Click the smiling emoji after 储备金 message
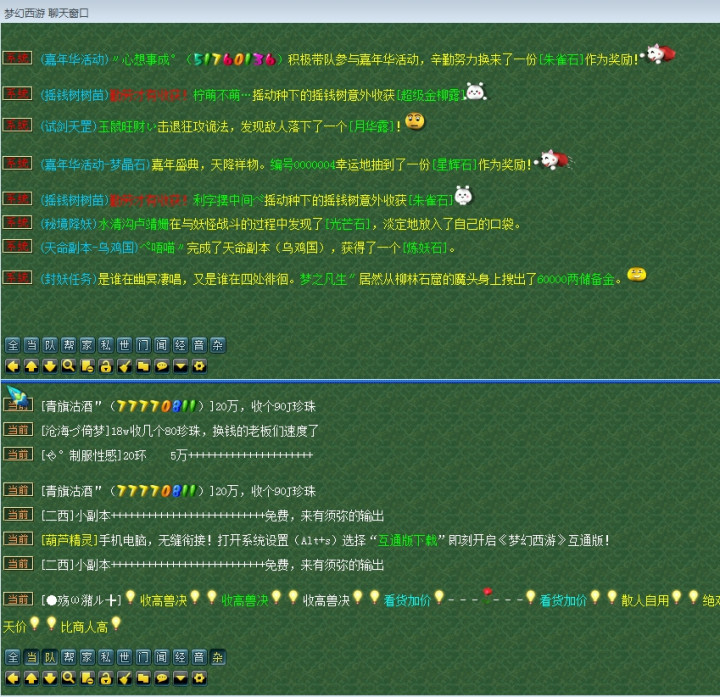This screenshot has width=720, height=697. (636, 274)
